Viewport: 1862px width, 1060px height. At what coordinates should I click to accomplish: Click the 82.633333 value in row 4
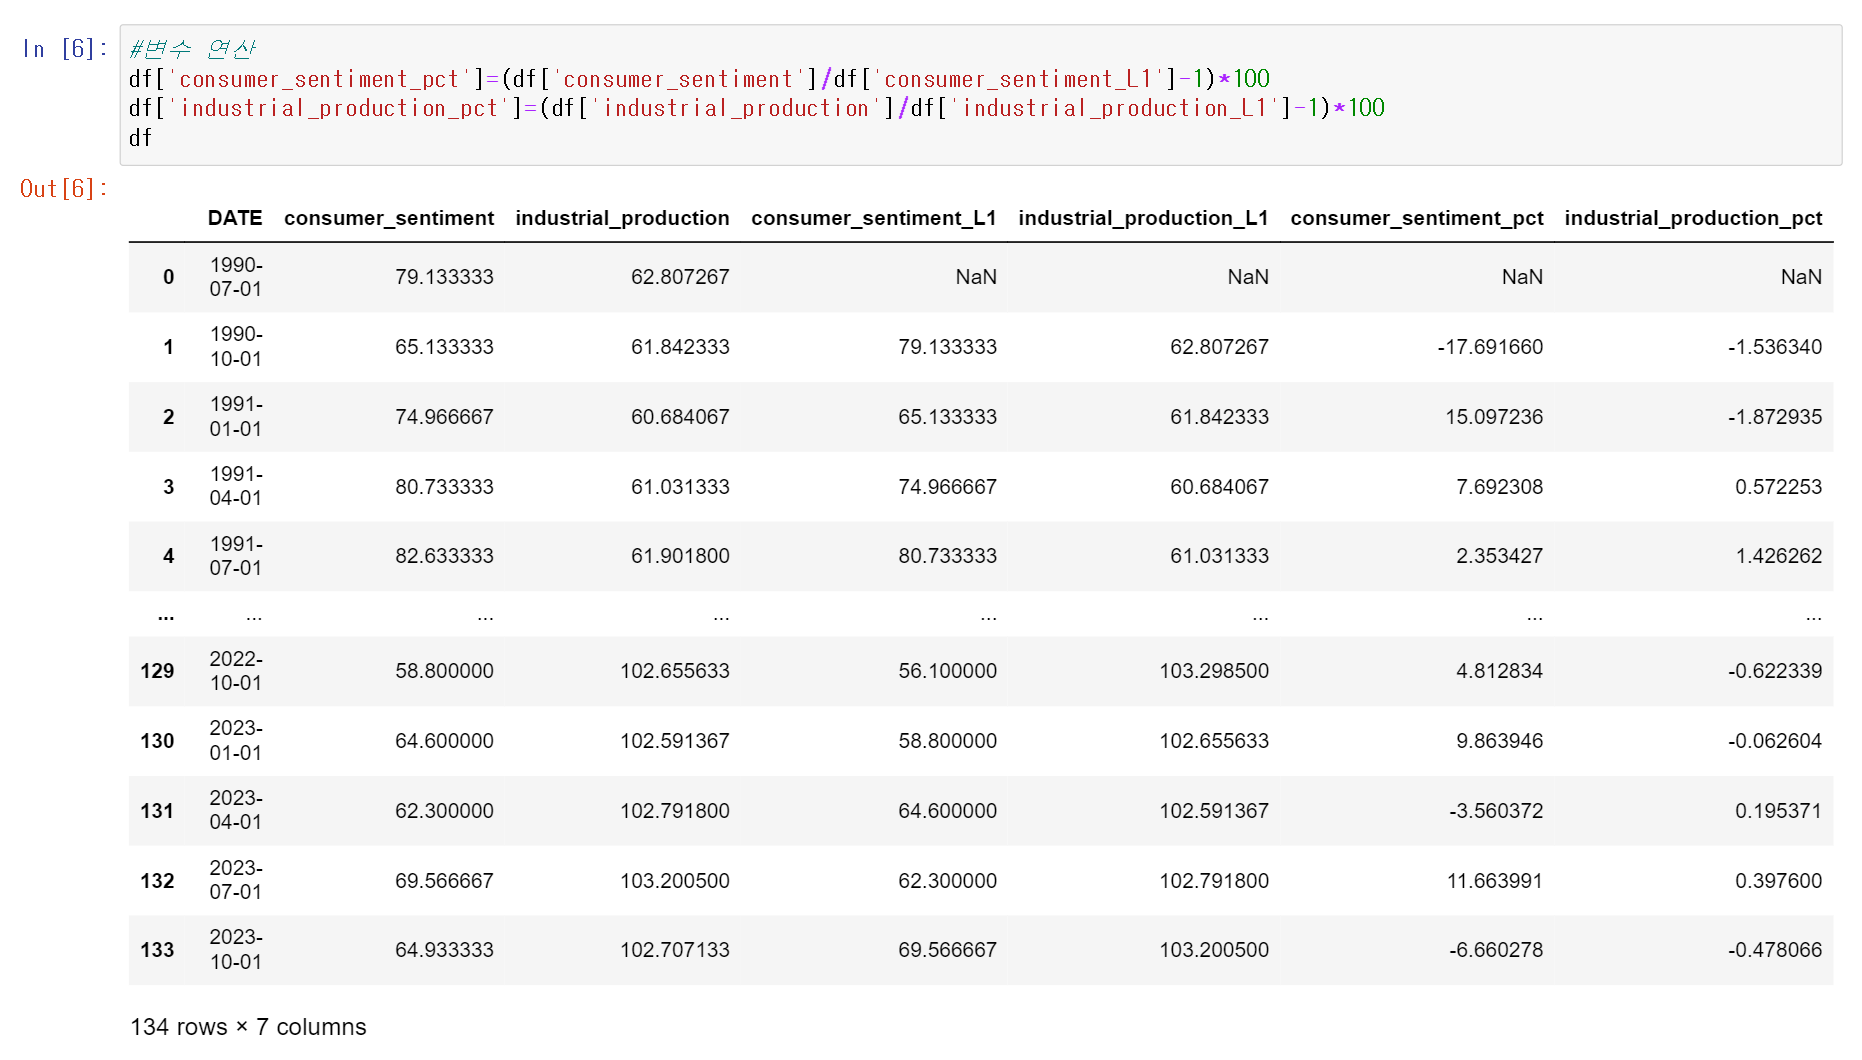tap(444, 556)
